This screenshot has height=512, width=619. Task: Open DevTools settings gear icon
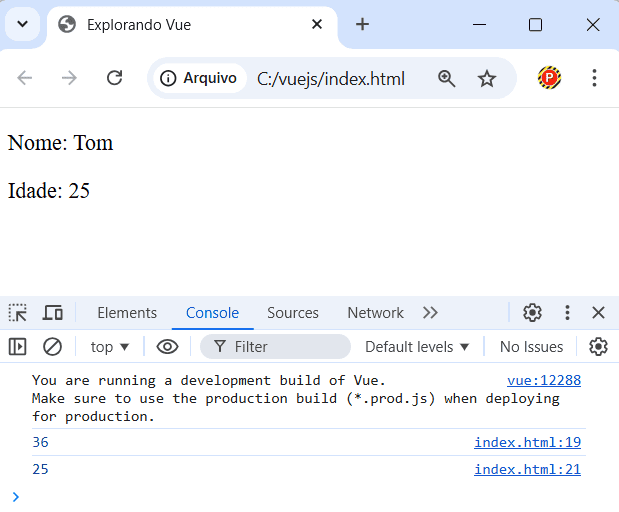pyautogui.click(x=532, y=313)
